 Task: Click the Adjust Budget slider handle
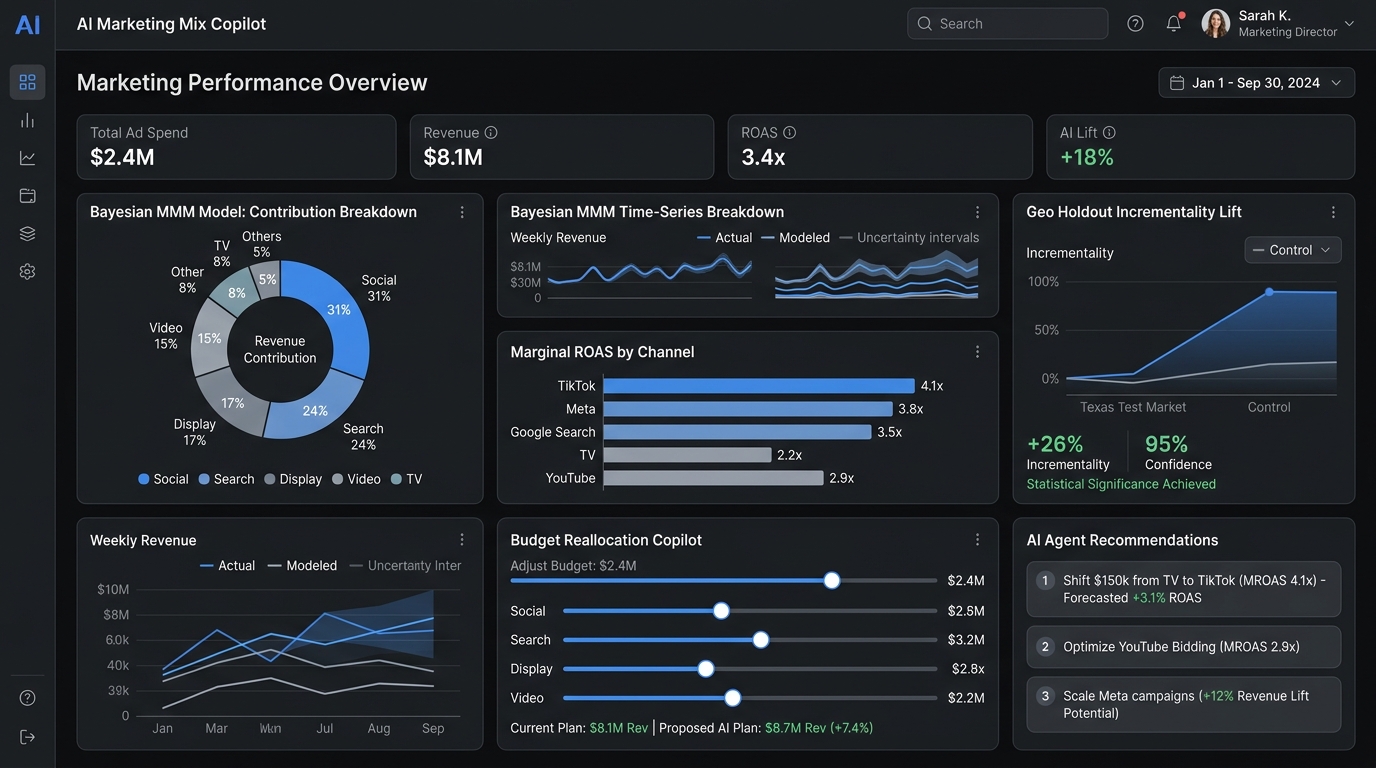tap(831, 580)
